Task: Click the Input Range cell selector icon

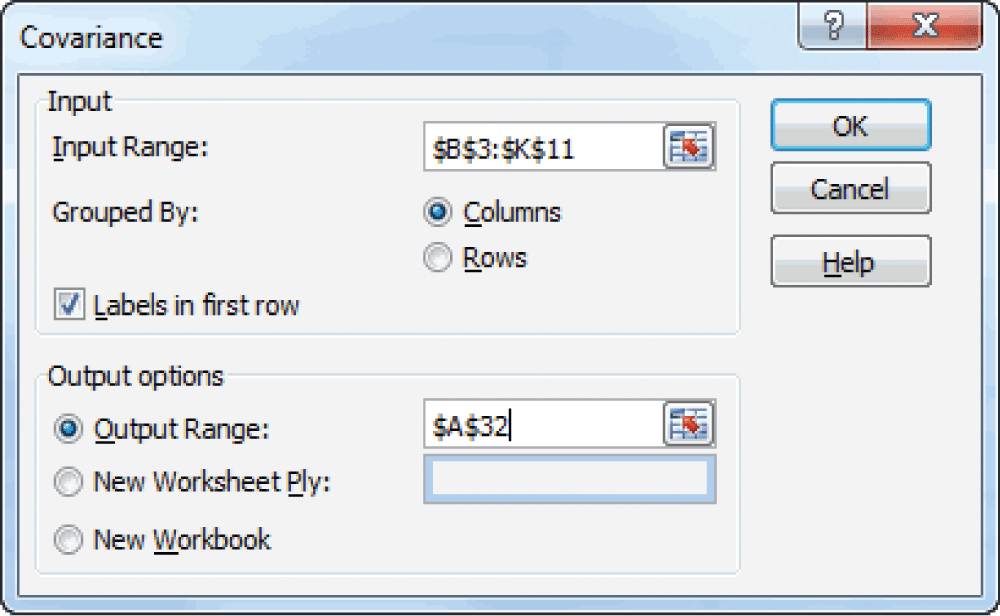Action: point(689,147)
